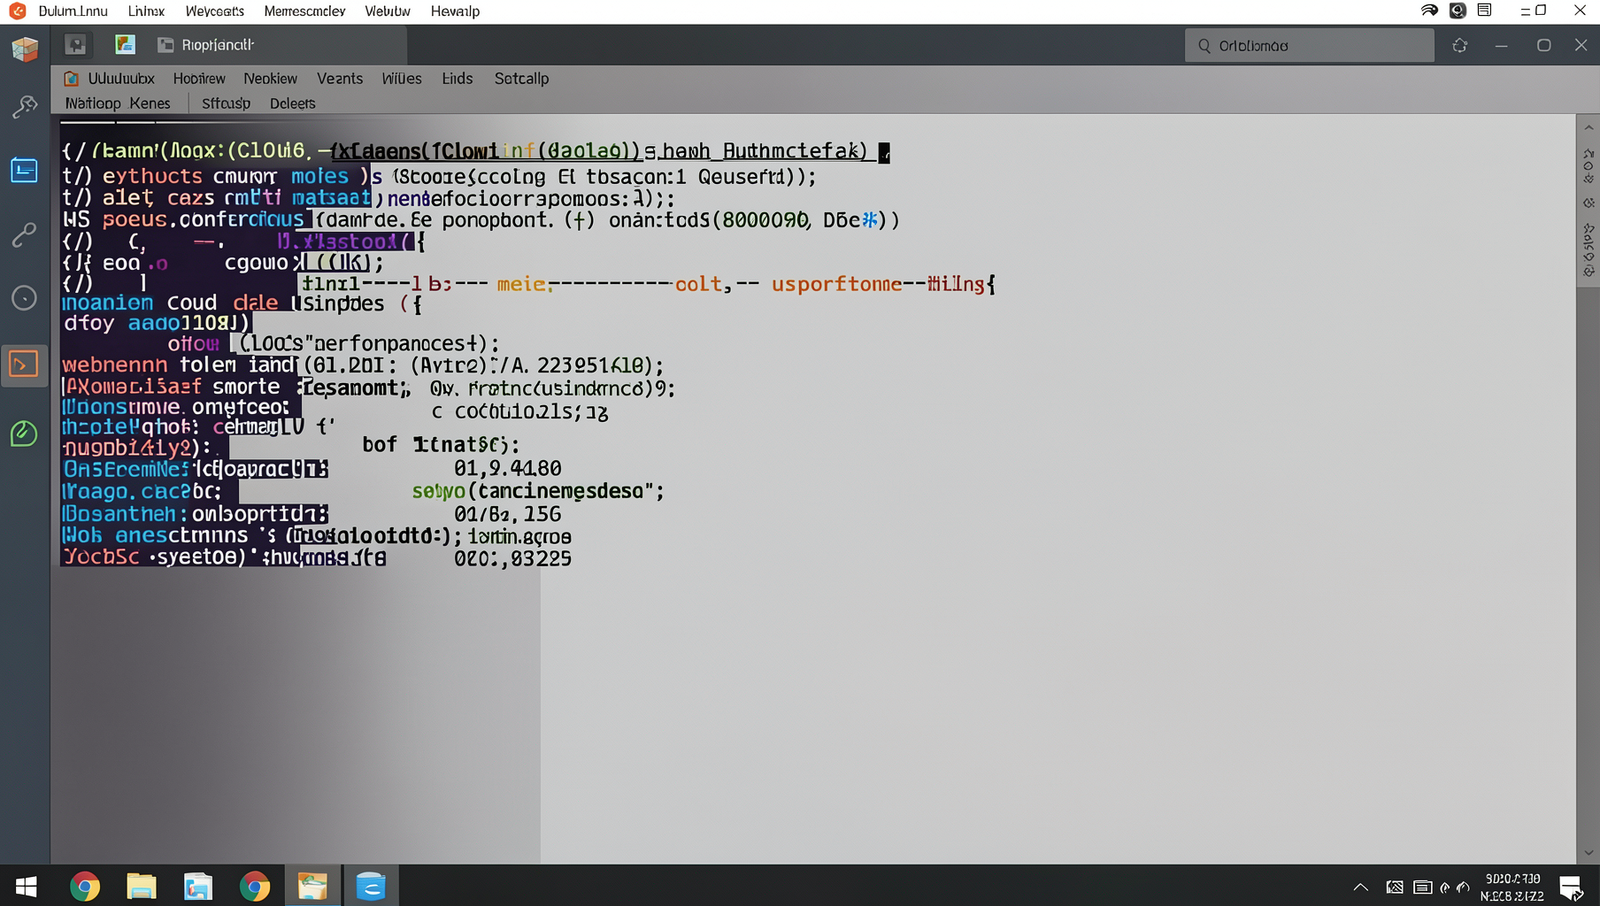Click the Sffcusp button
The width and height of the screenshot is (1600, 906).
[226, 103]
